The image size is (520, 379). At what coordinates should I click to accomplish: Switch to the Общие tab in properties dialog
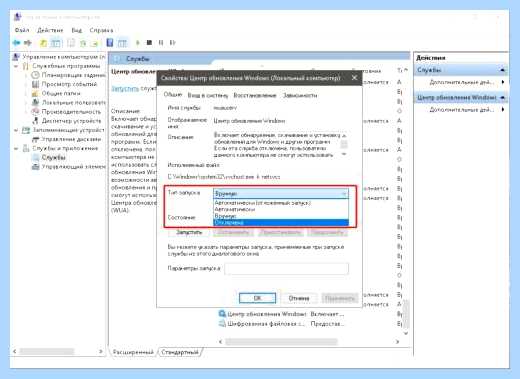click(173, 95)
